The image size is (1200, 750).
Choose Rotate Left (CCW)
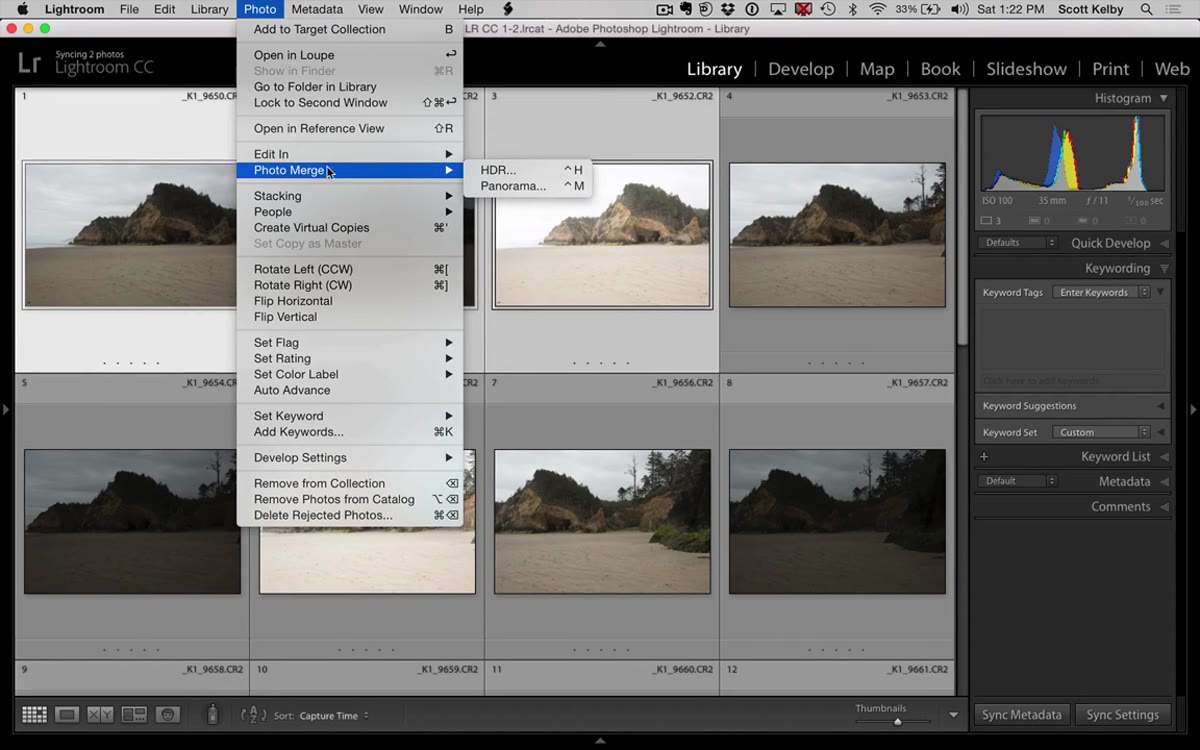pos(350,269)
